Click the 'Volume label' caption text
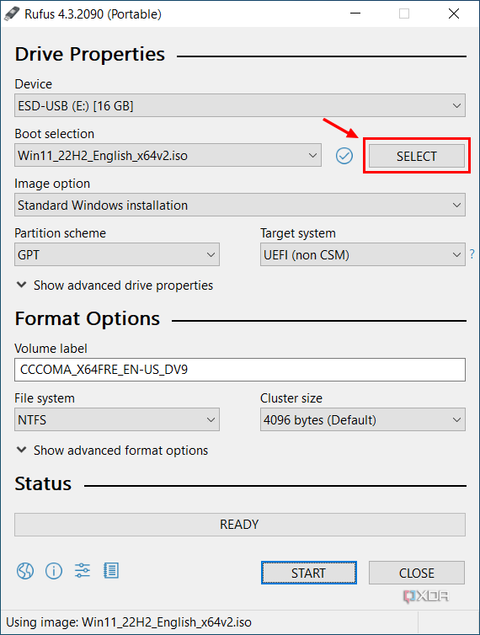This screenshot has height=635, width=480. coord(51,349)
